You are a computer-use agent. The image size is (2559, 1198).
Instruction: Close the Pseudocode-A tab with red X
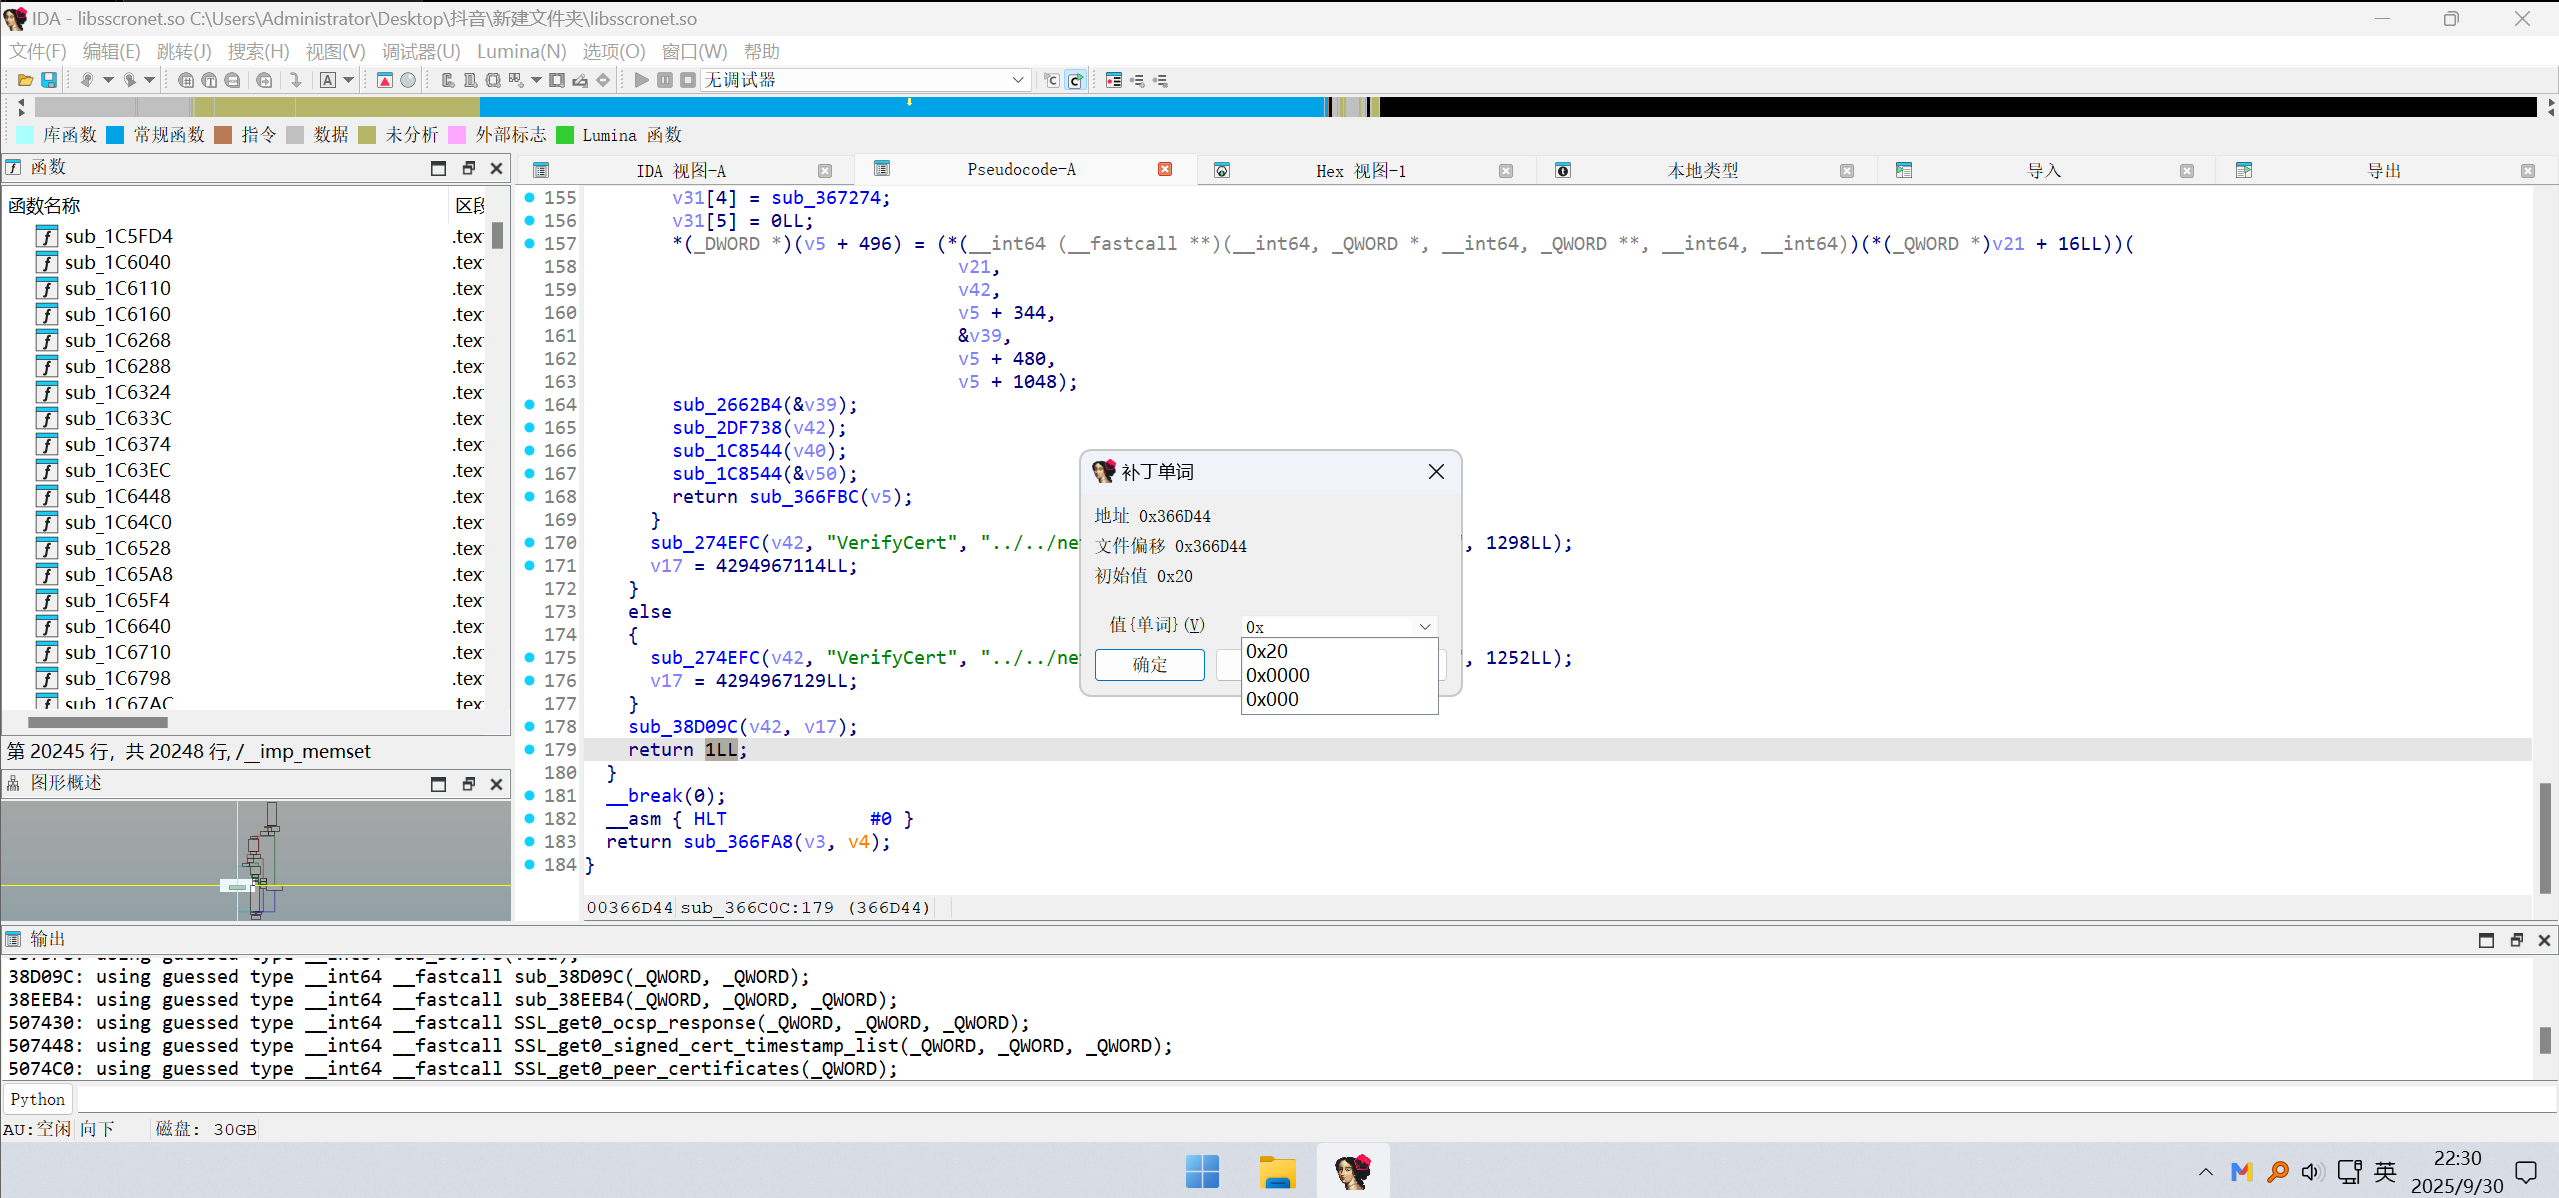[1165, 169]
